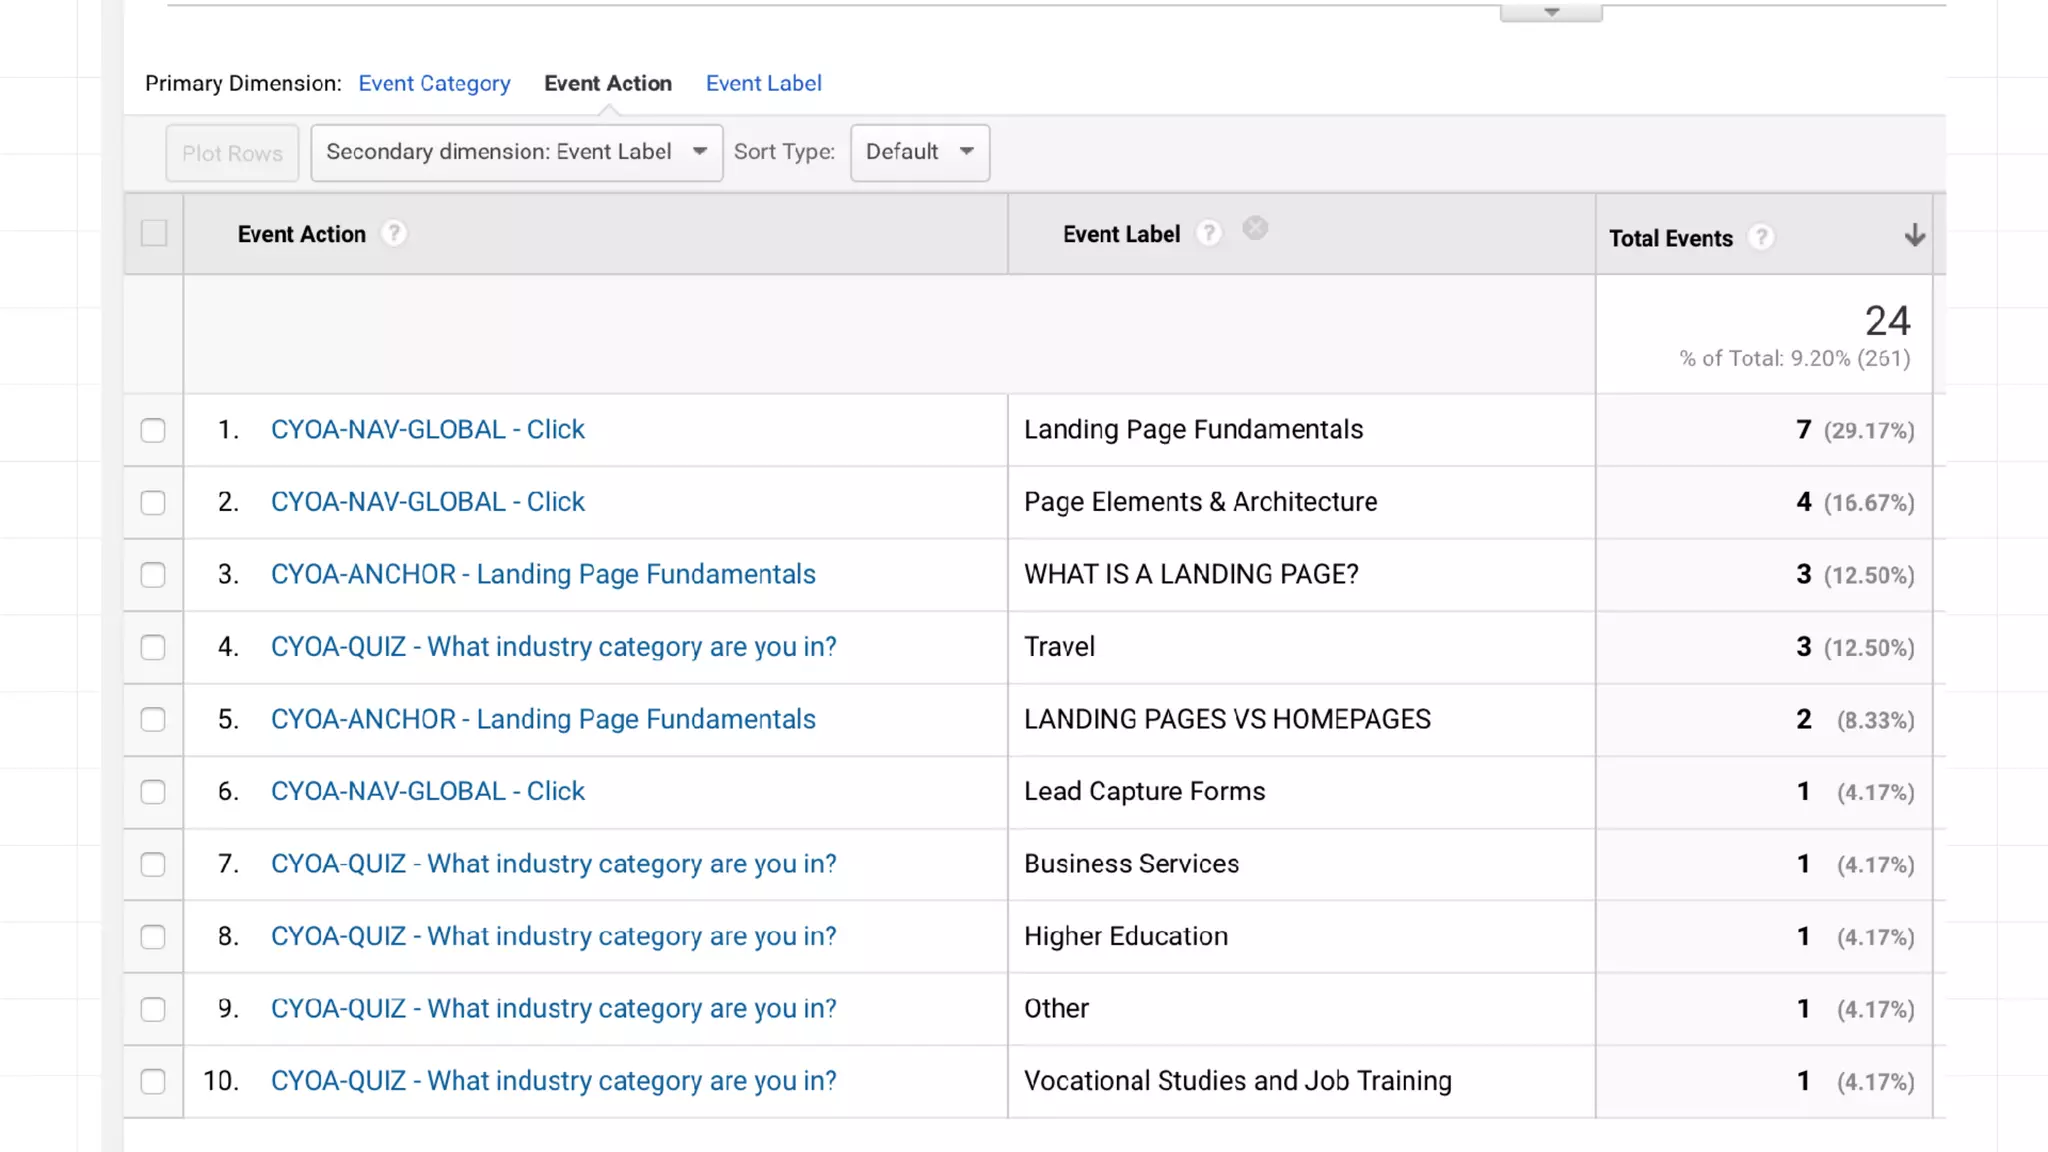Image resolution: width=2048 pixels, height=1152 pixels.
Task: Switch primary dimension to Event Label
Action: pos(763,83)
